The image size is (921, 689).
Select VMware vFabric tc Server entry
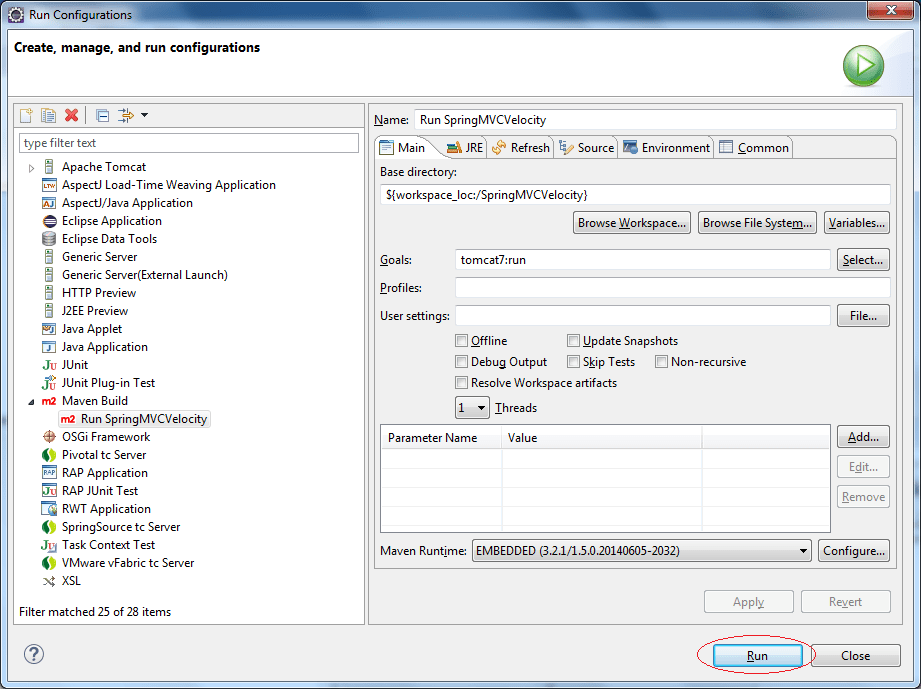point(128,563)
